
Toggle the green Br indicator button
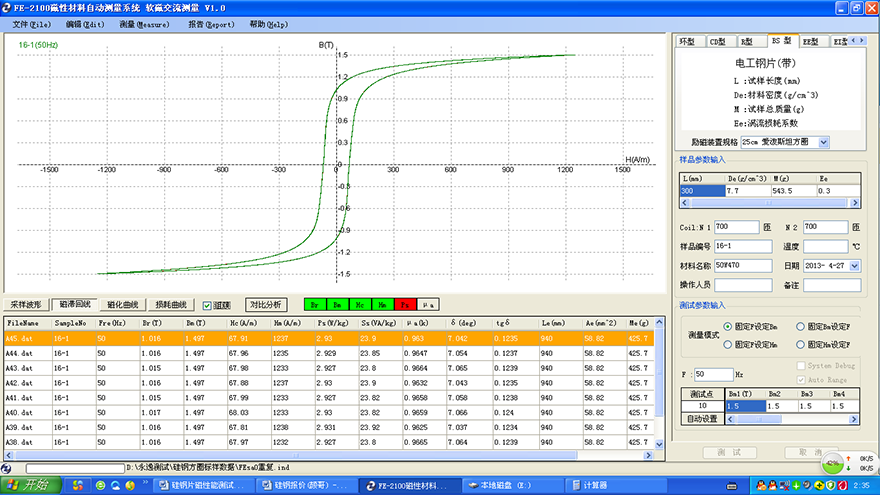315,305
